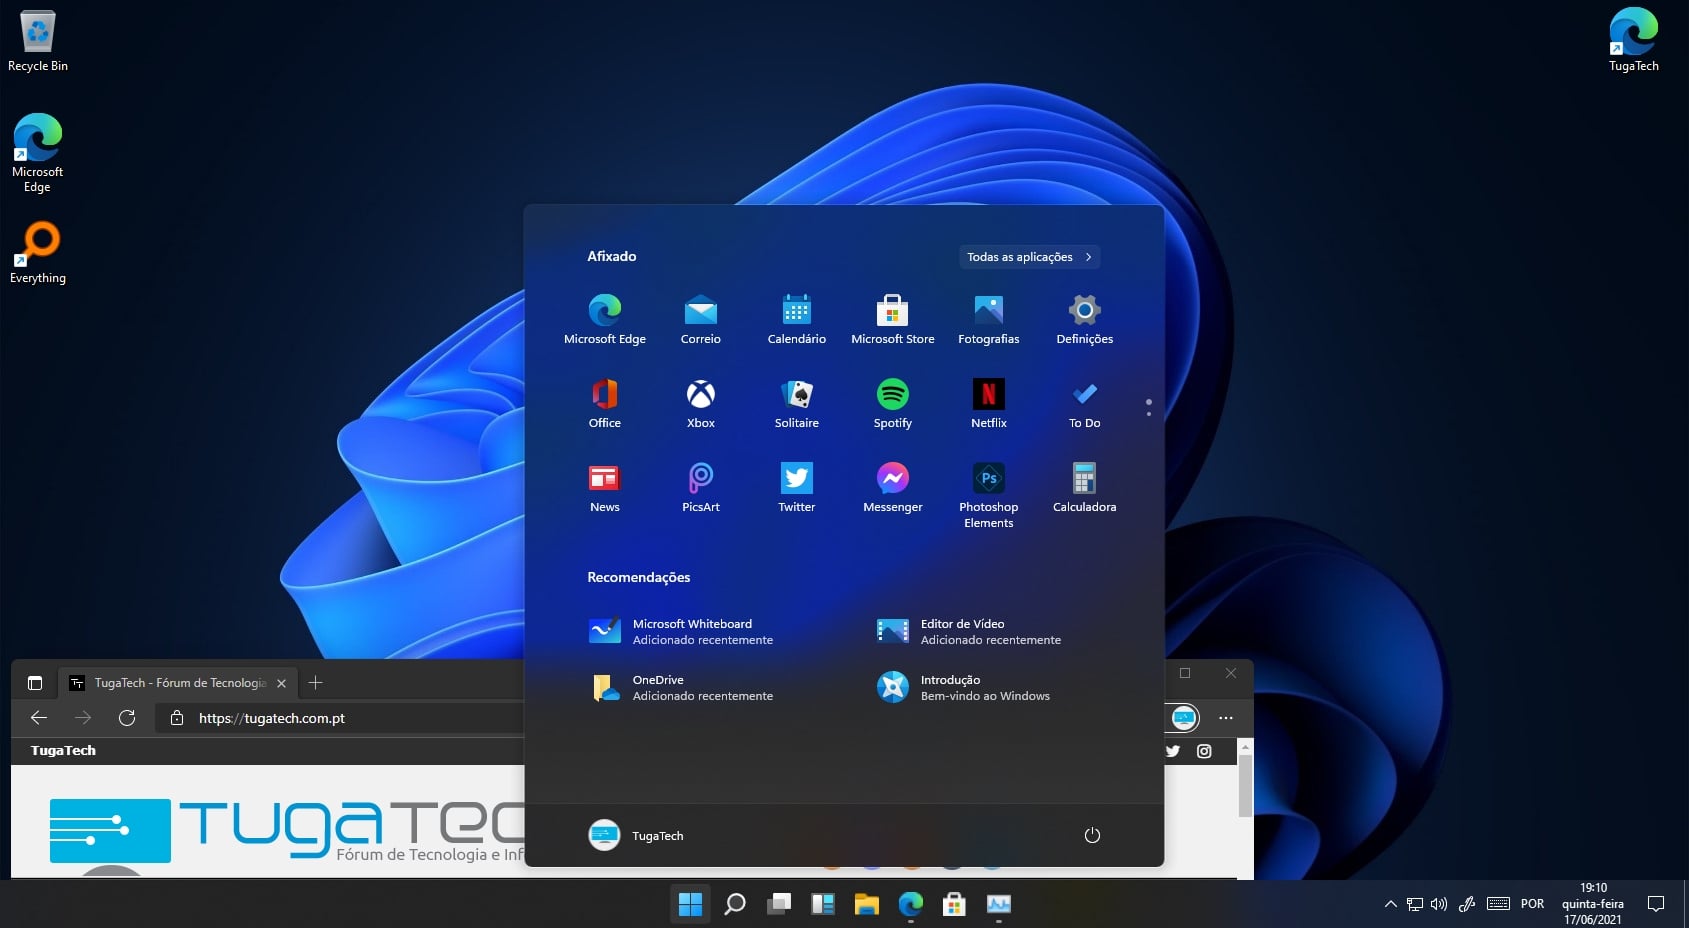The height and width of the screenshot is (928, 1689).
Task: Open Edge tab actions menu icon
Action: (35, 683)
